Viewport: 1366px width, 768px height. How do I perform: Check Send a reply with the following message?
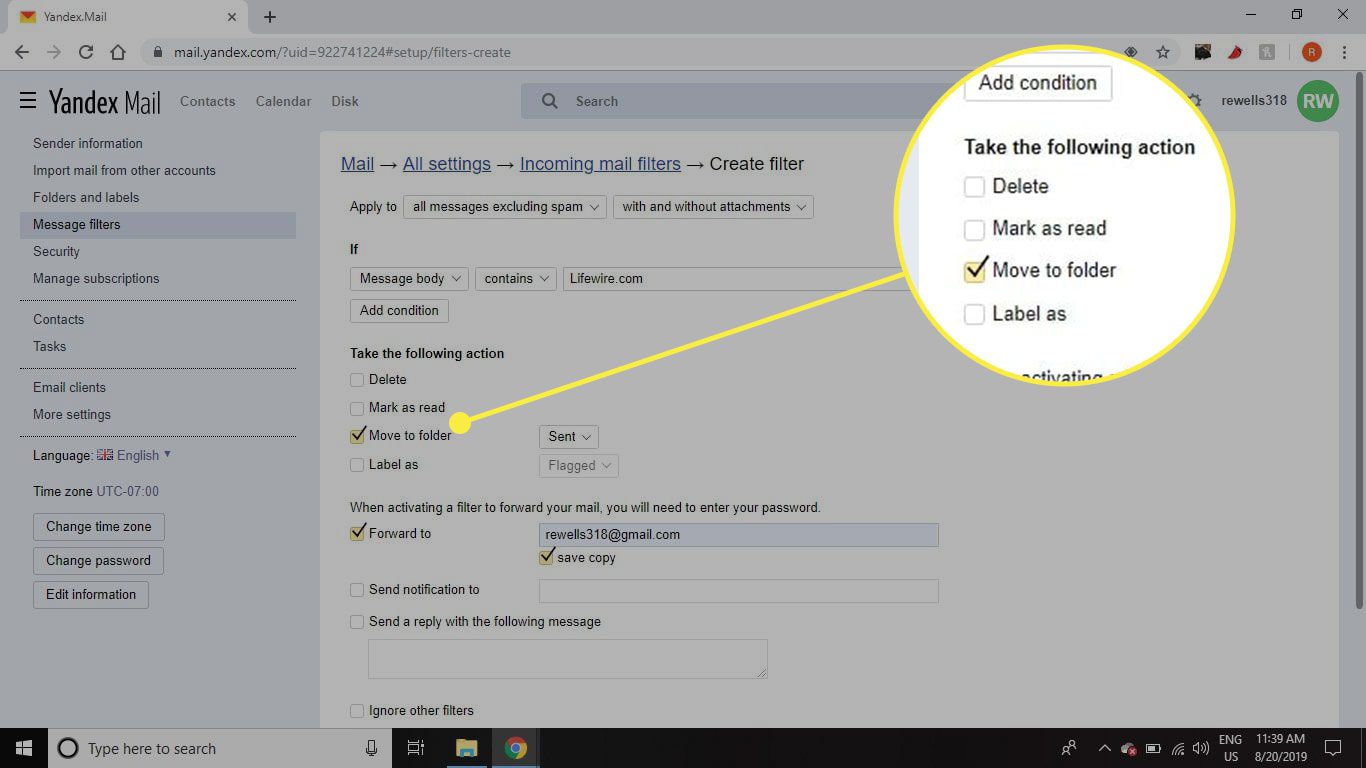pos(357,622)
